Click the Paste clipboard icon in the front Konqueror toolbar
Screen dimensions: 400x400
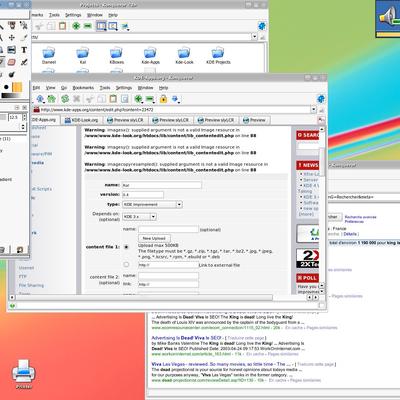[x=113, y=99]
